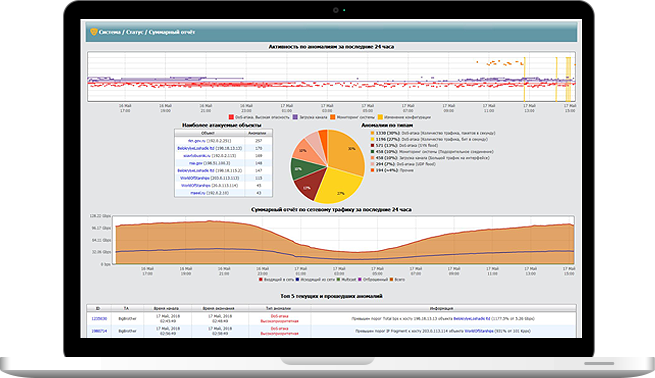Select the Суммарный отчёт breadcrumb item
The width and height of the screenshot is (655, 378).
(x=172, y=32)
